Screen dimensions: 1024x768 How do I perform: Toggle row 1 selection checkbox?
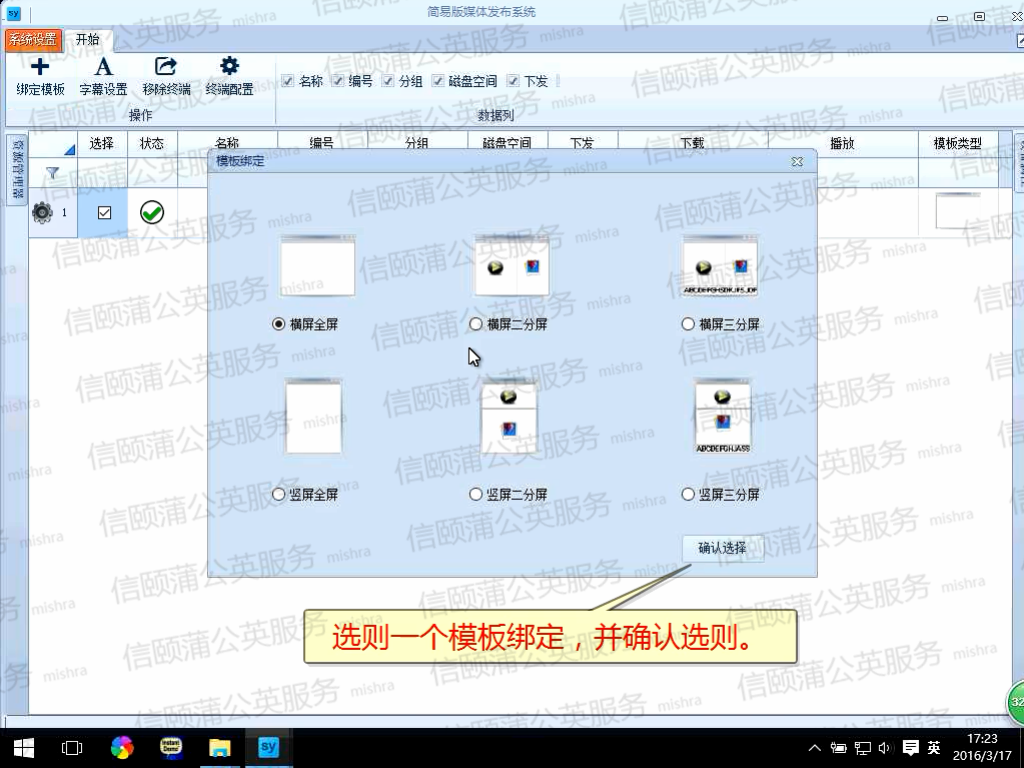coord(104,213)
